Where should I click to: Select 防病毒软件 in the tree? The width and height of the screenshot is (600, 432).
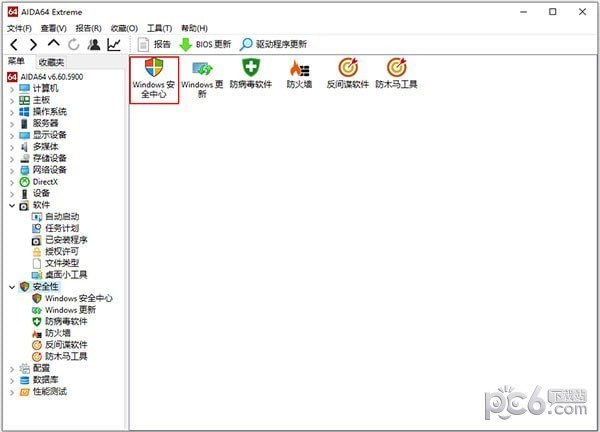60,321
